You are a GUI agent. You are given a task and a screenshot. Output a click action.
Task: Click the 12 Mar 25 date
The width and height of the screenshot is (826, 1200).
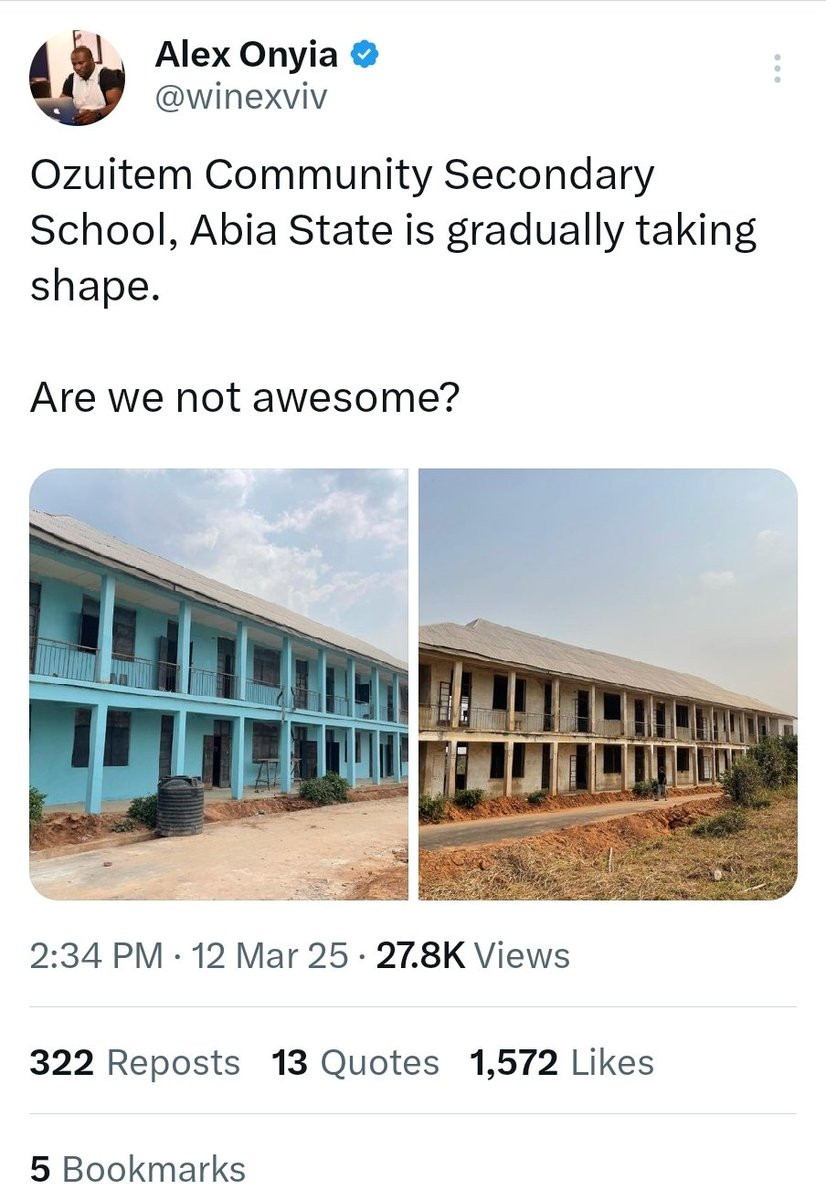272,955
